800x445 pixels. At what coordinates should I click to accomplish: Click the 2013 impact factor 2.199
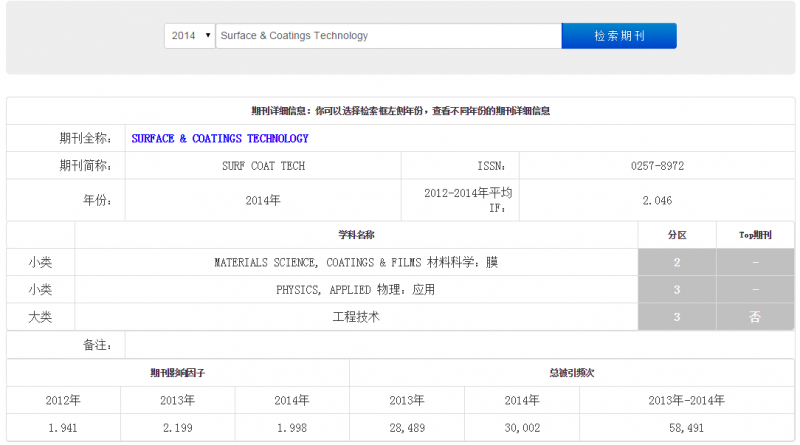(x=178, y=428)
